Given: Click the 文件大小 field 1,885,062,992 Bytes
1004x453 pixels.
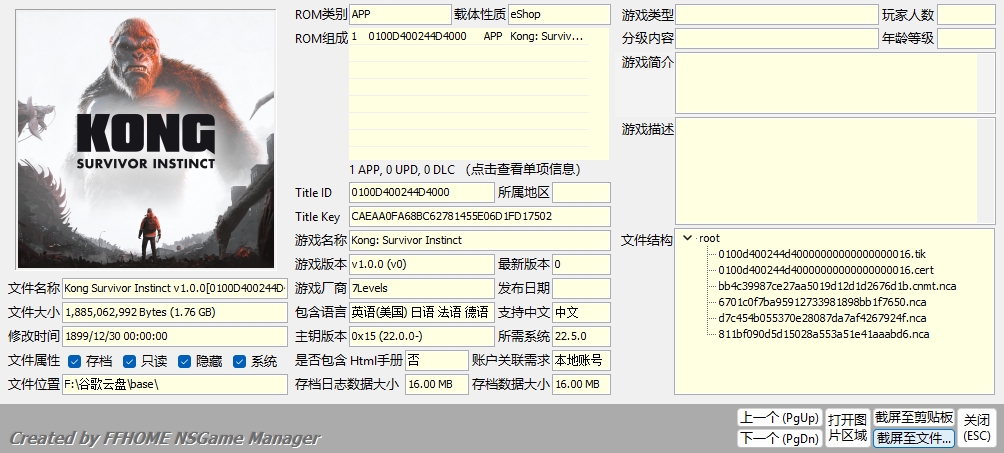Looking at the screenshot, I should tap(175, 312).
